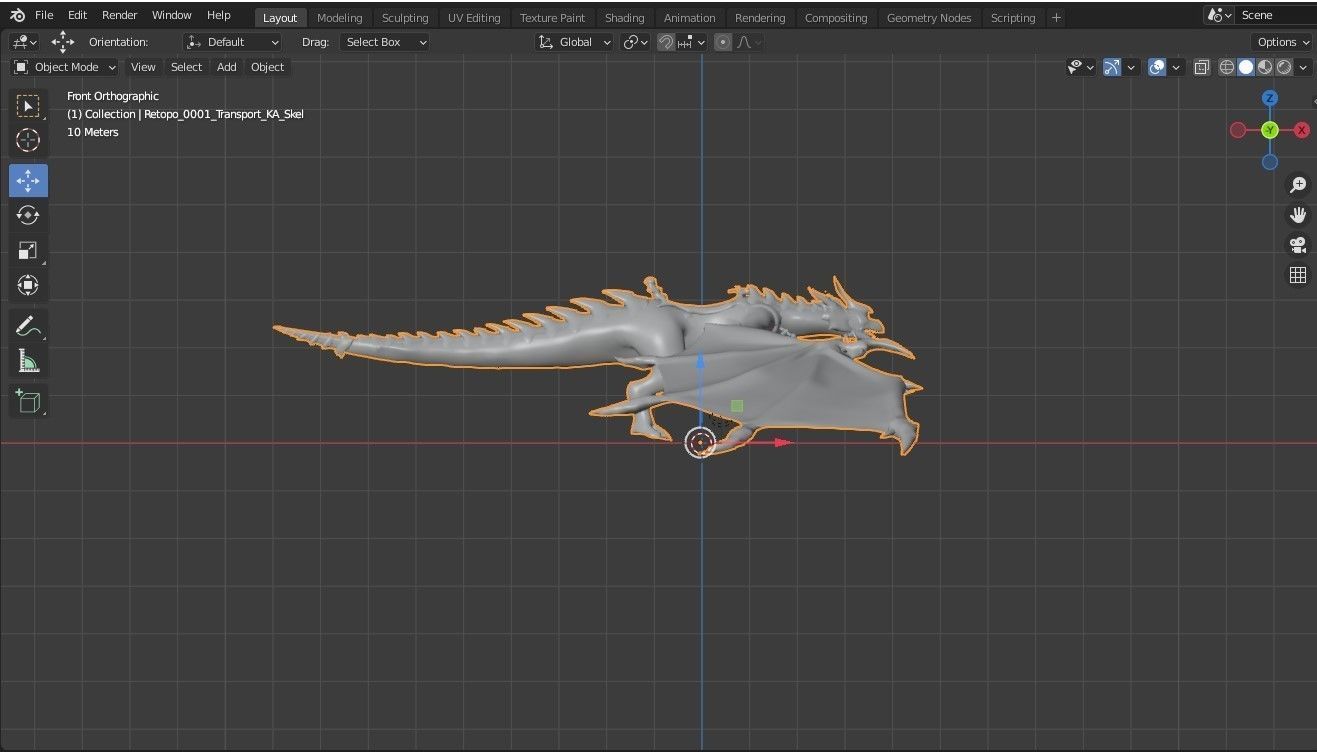Screen dimensions: 1317x752
Task: Toggle snapping magnet button
Action: (x=665, y=42)
